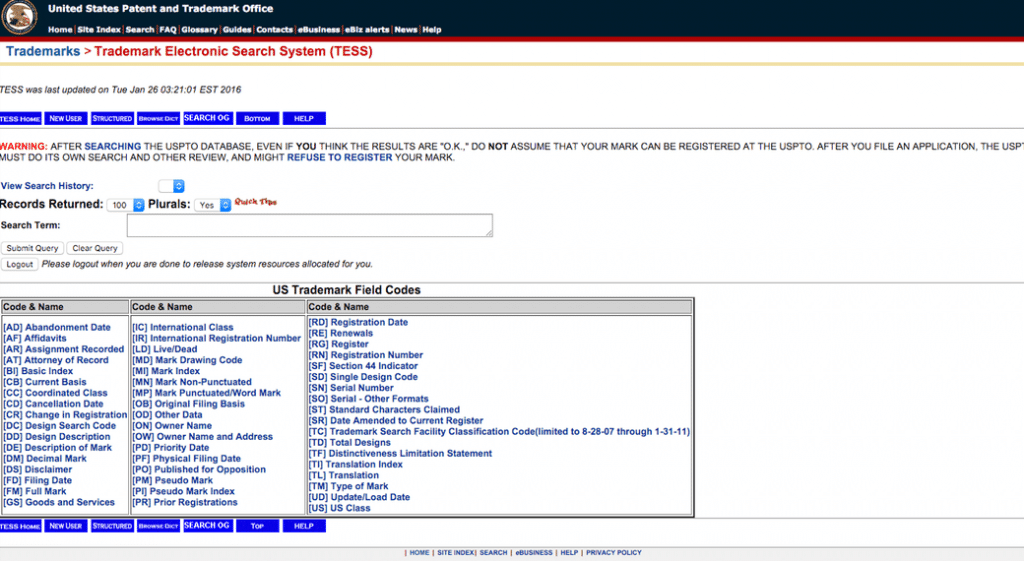Select the [AD] Abandonment Date field code
The width and height of the screenshot is (1024, 561).
click(x=57, y=328)
